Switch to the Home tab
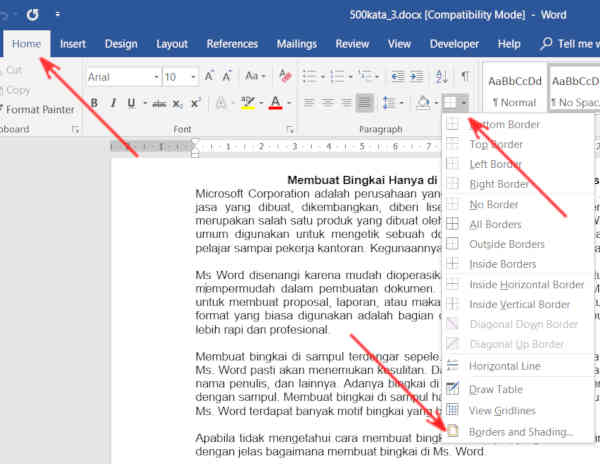 26,44
